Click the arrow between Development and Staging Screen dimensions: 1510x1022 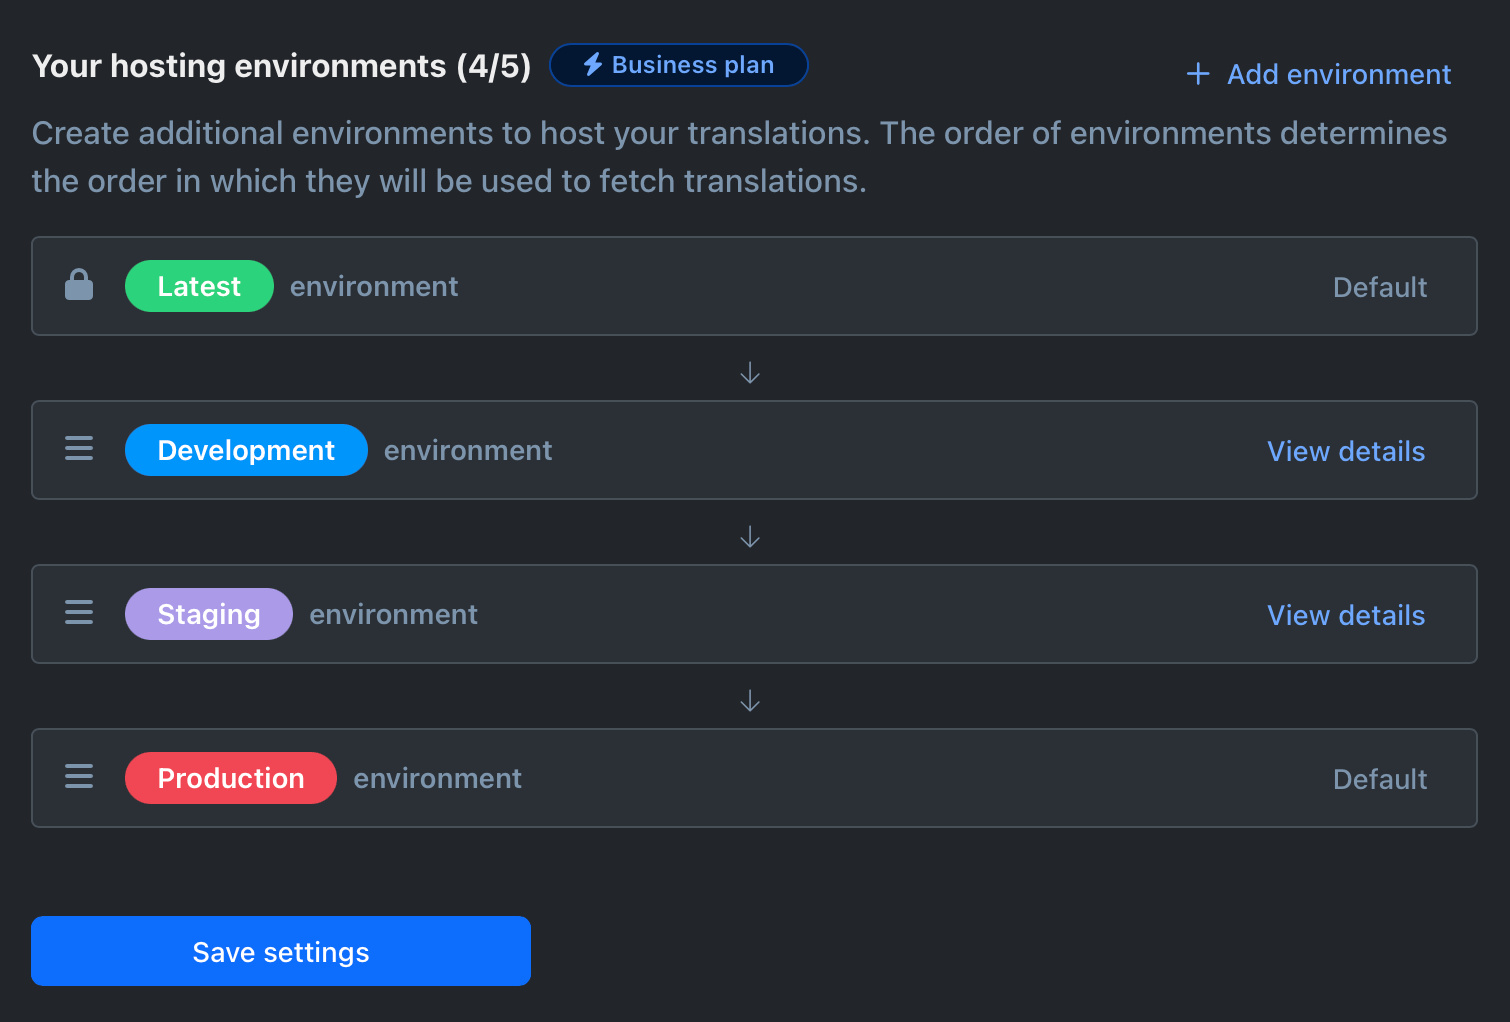(750, 537)
